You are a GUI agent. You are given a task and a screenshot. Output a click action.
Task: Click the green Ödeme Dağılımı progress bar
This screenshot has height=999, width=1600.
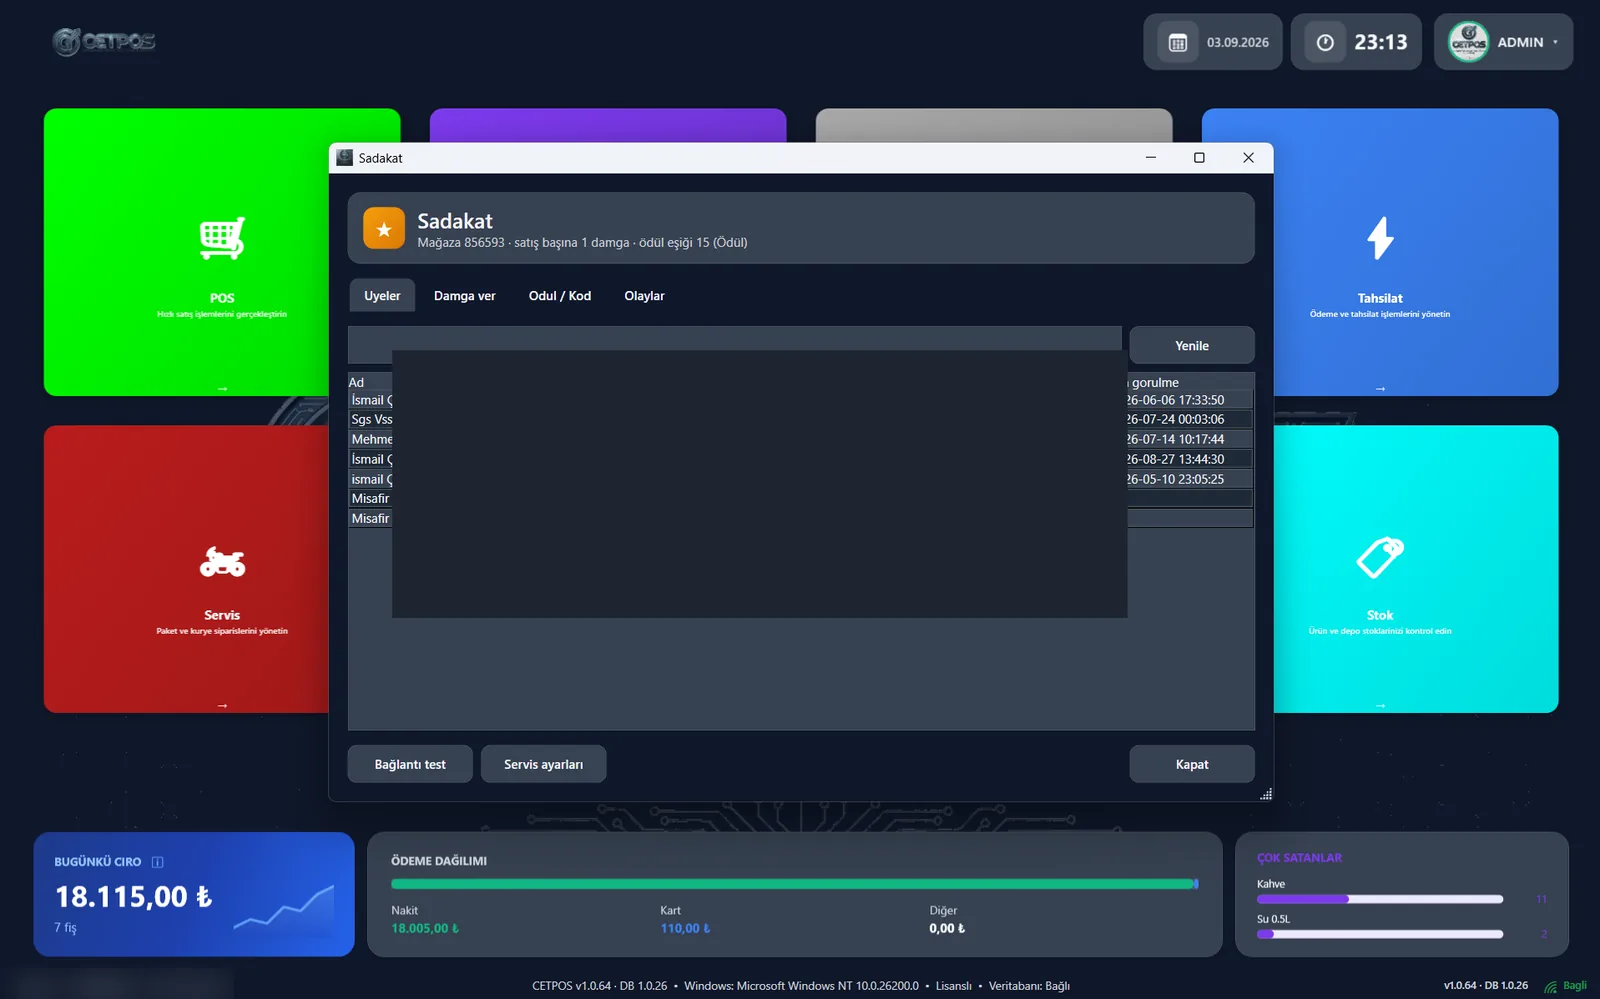(x=794, y=884)
